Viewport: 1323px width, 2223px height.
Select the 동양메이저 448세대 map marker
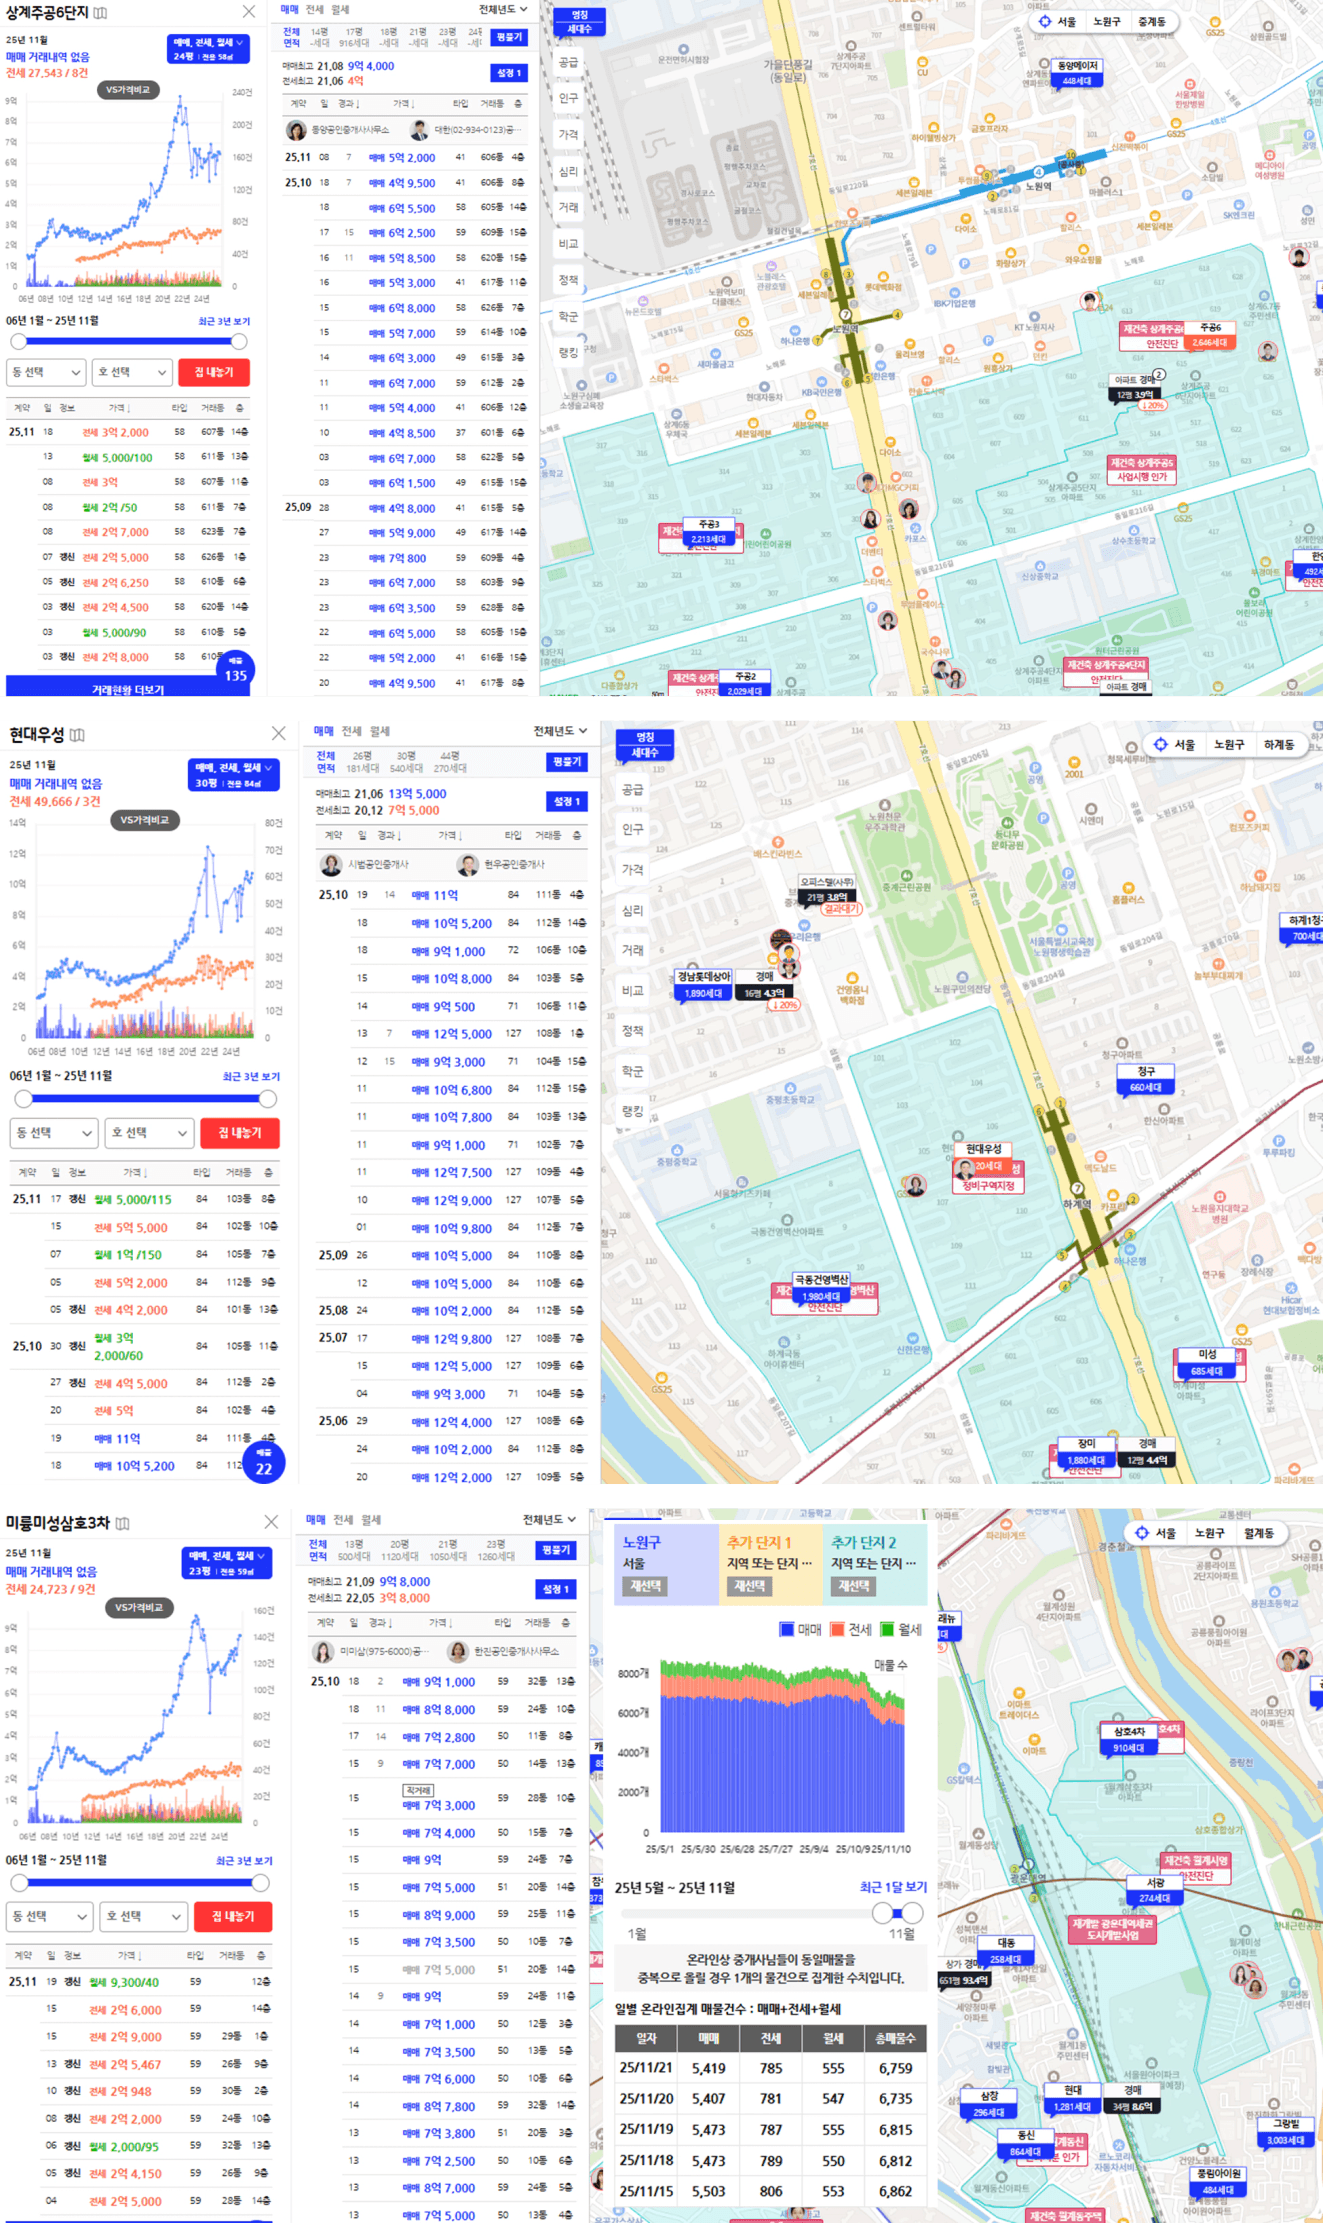point(1076,73)
